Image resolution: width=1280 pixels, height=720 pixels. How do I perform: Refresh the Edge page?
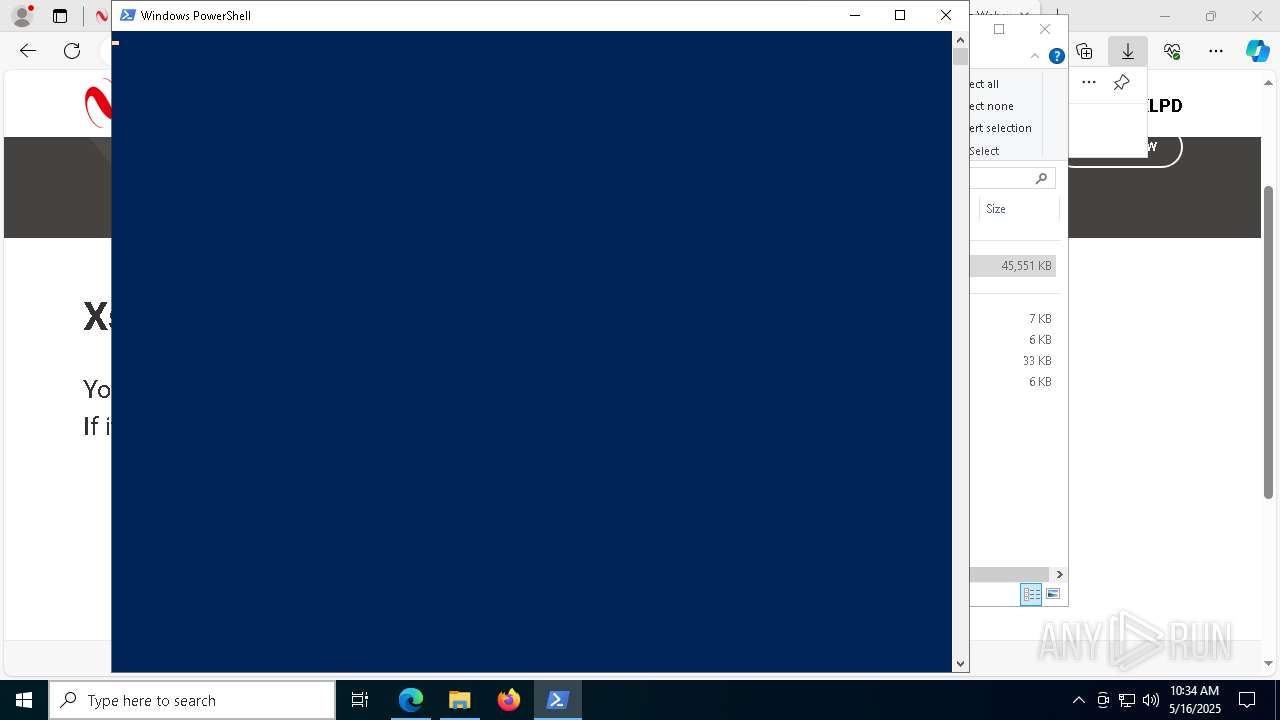point(72,51)
